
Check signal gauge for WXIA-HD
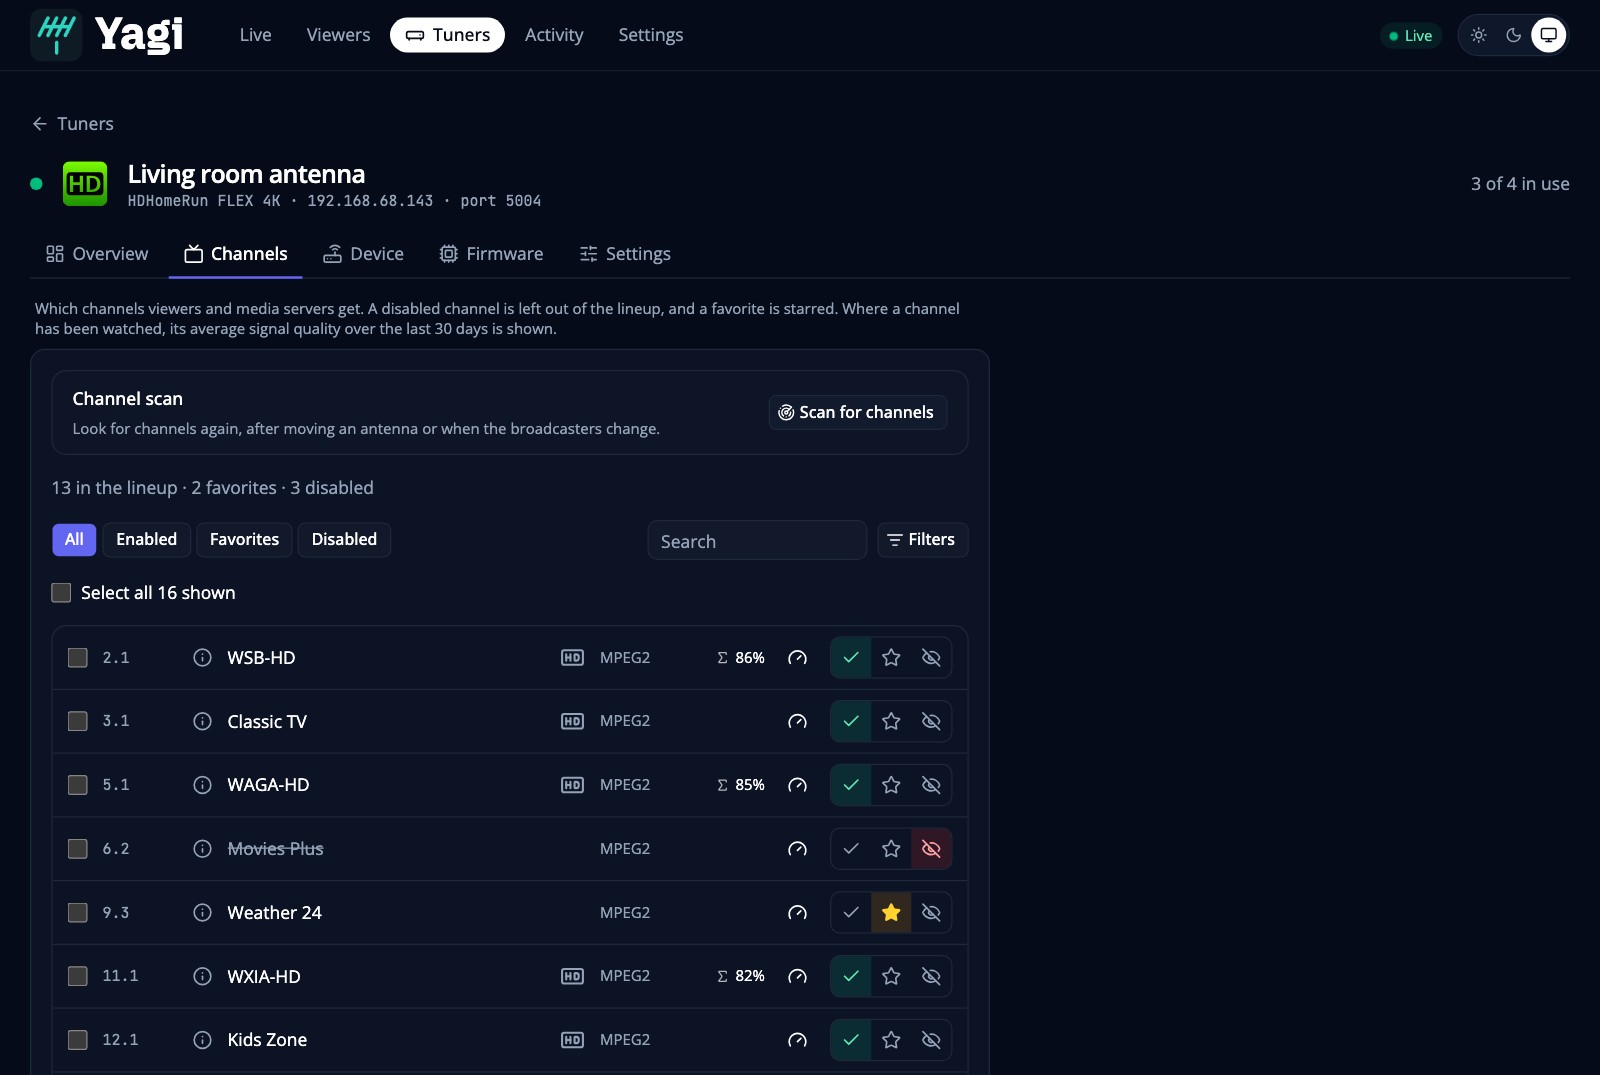coord(797,976)
